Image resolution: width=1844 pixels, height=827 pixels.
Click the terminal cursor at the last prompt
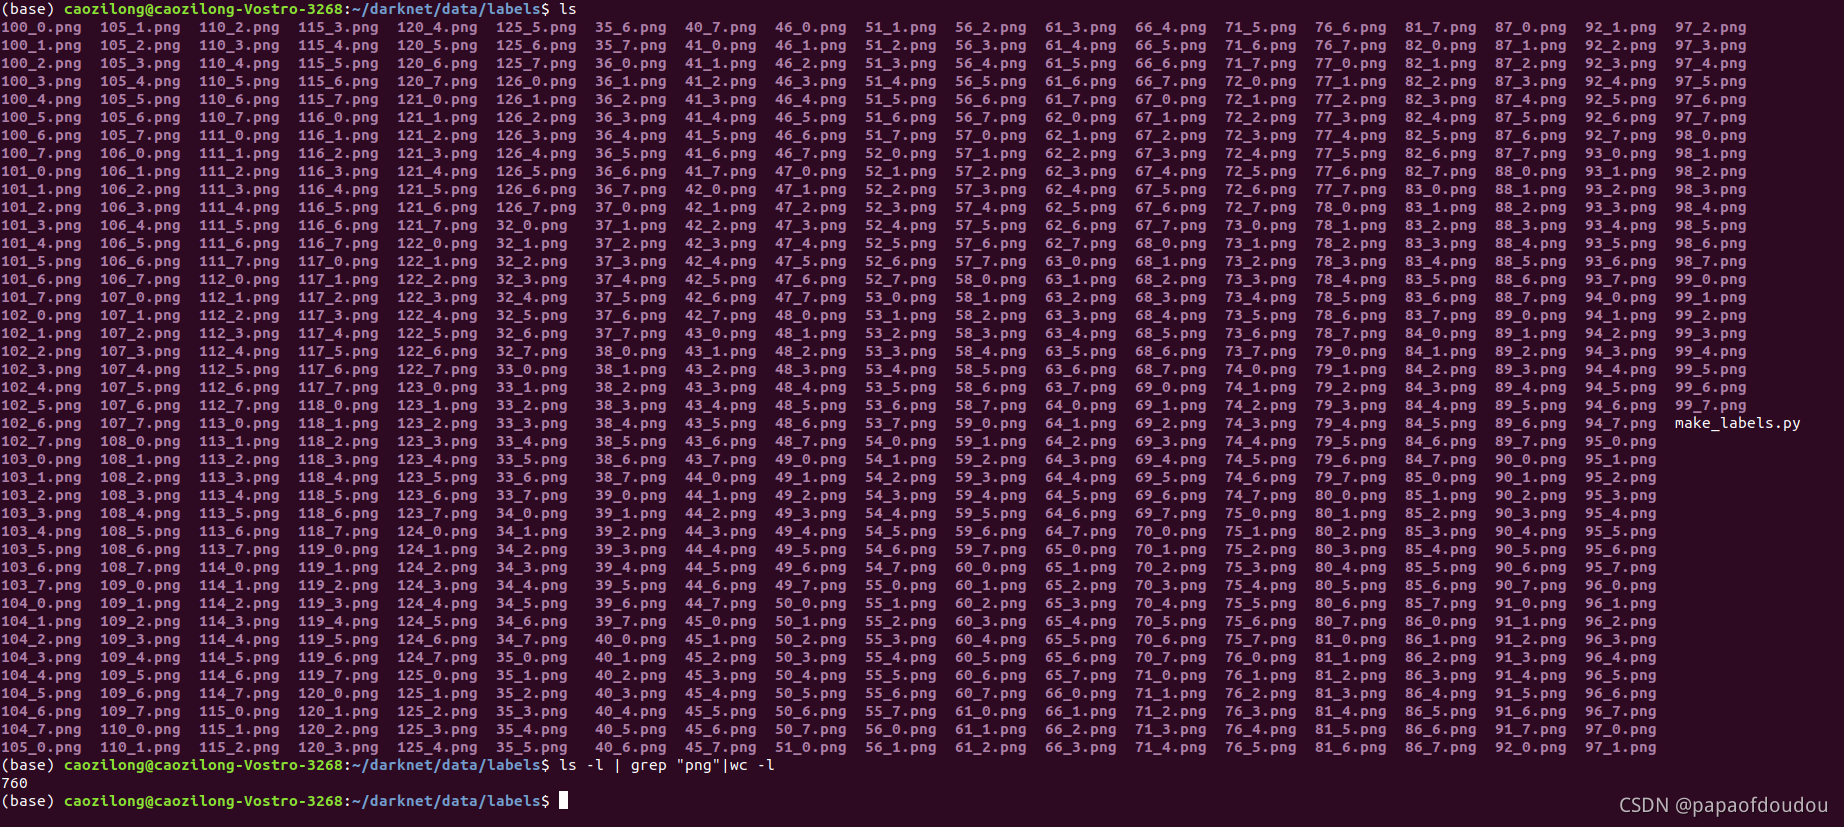[563, 800]
